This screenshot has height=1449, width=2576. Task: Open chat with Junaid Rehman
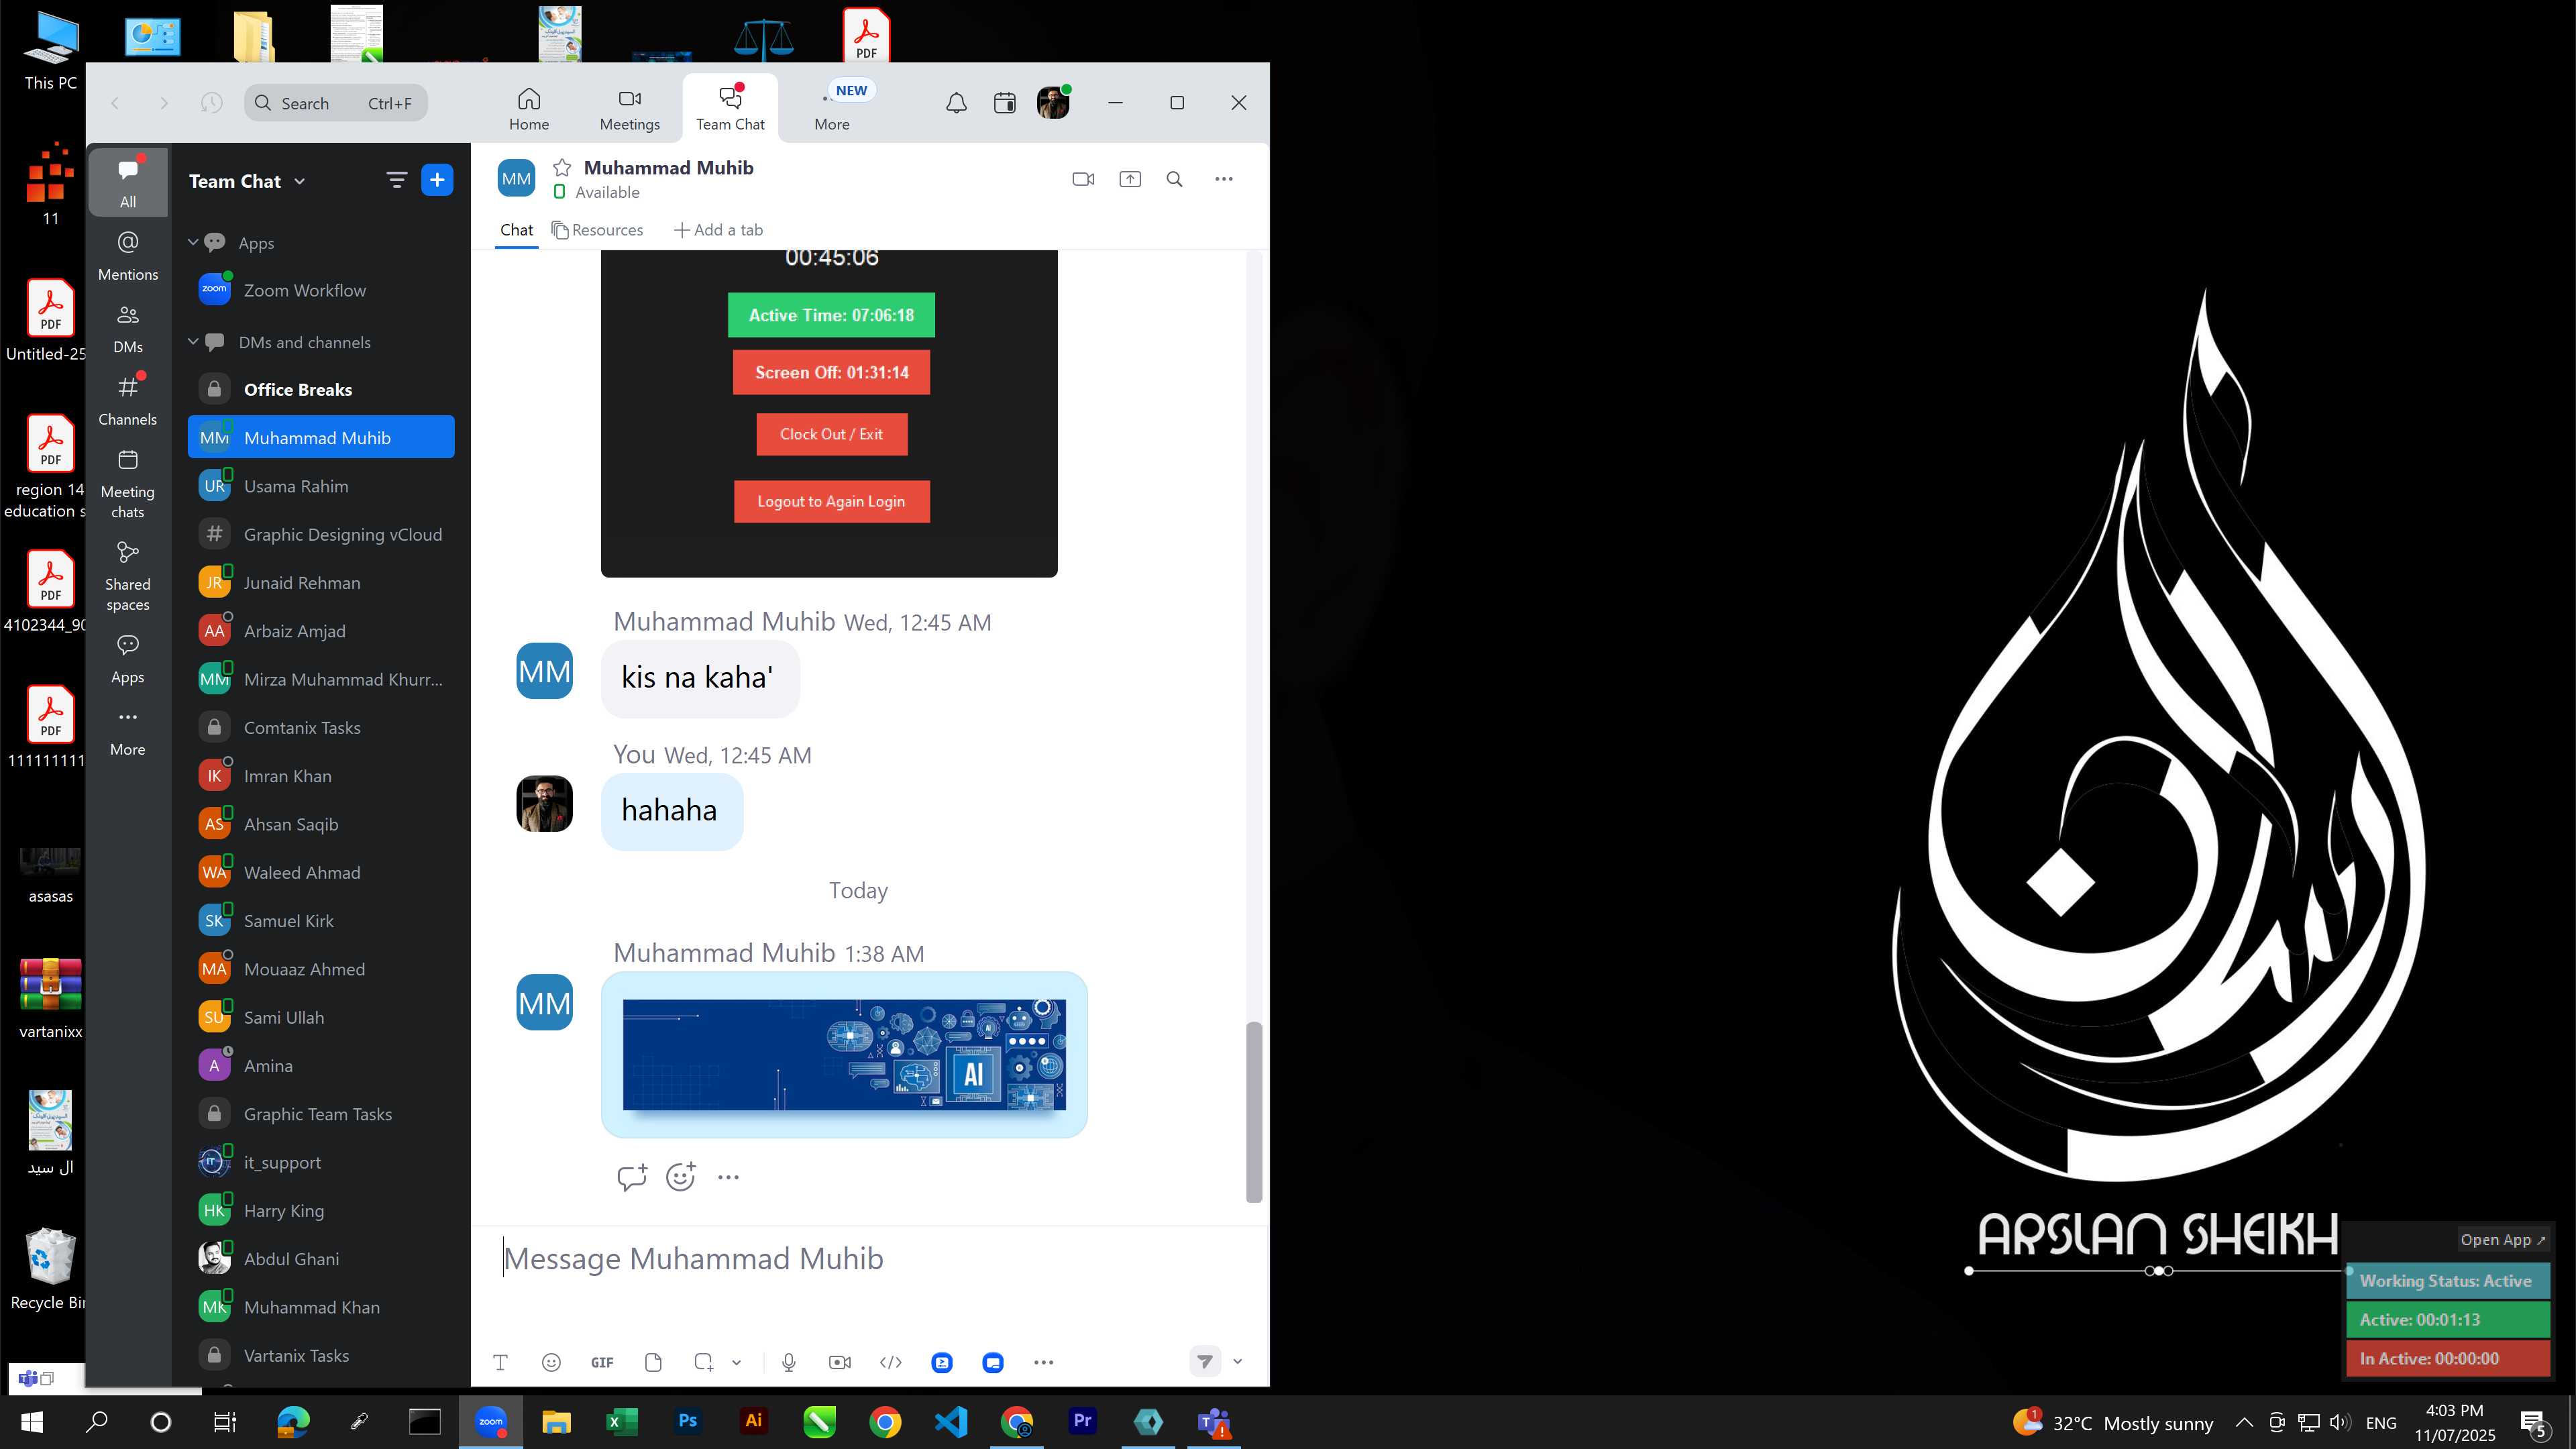point(321,582)
